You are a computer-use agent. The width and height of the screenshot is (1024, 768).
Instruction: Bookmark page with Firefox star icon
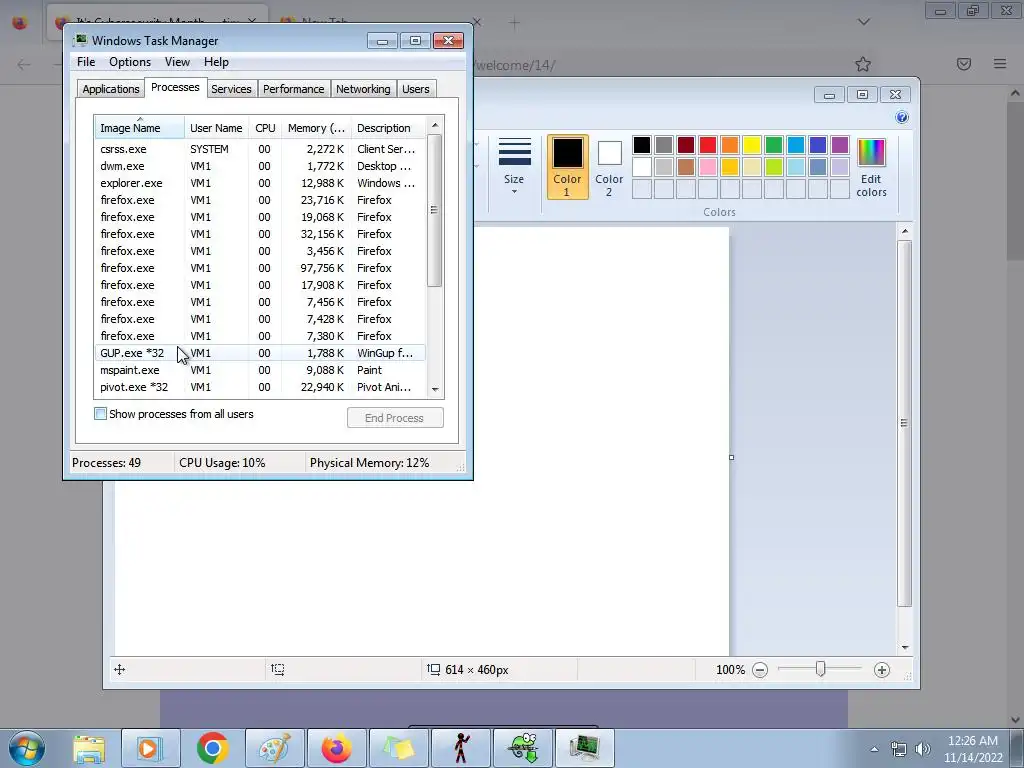(863, 64)
